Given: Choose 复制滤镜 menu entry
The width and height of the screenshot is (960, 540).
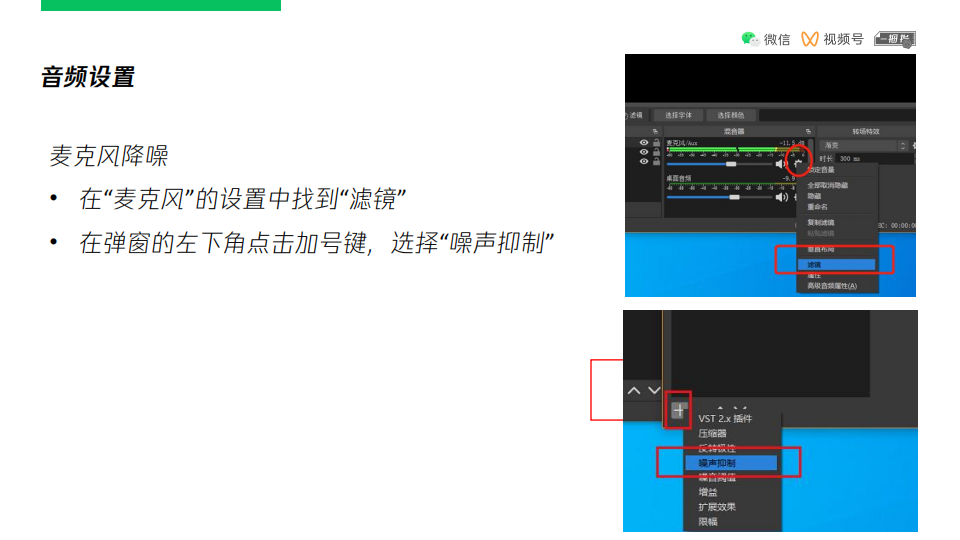Looking at the screenshot, I should coord(820,222).
